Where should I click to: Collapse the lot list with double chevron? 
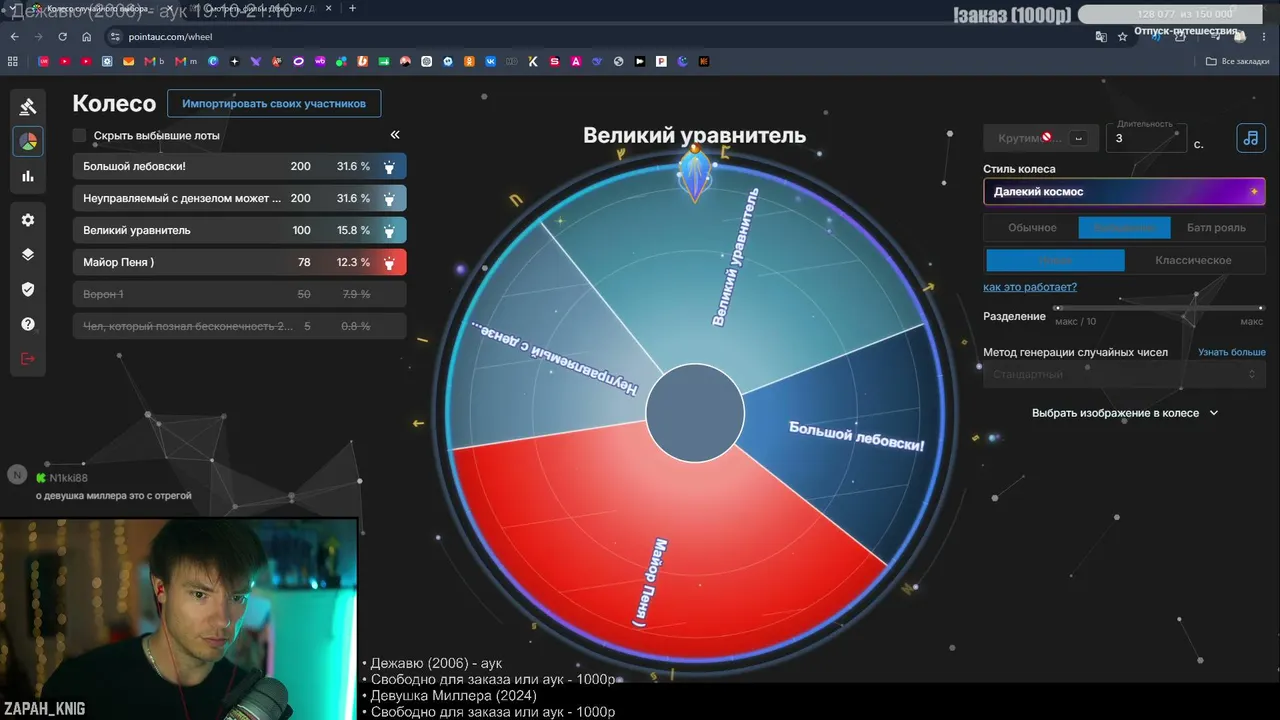click(395, 135)
